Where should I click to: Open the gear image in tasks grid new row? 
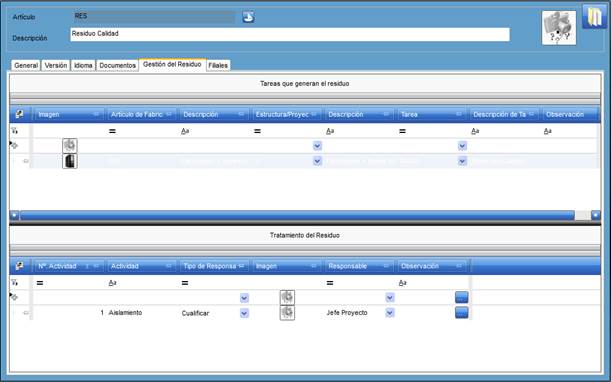tap(70, 145)
